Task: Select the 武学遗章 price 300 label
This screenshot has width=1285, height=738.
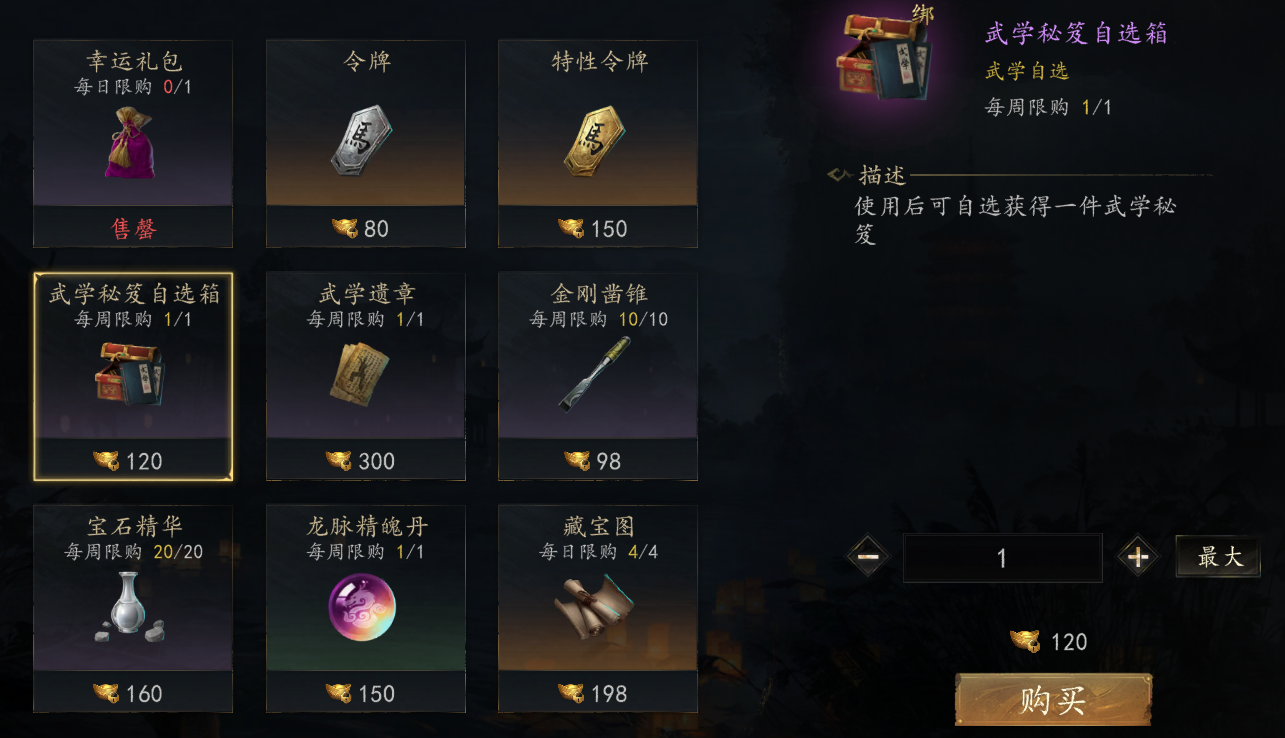Action: 361,461
